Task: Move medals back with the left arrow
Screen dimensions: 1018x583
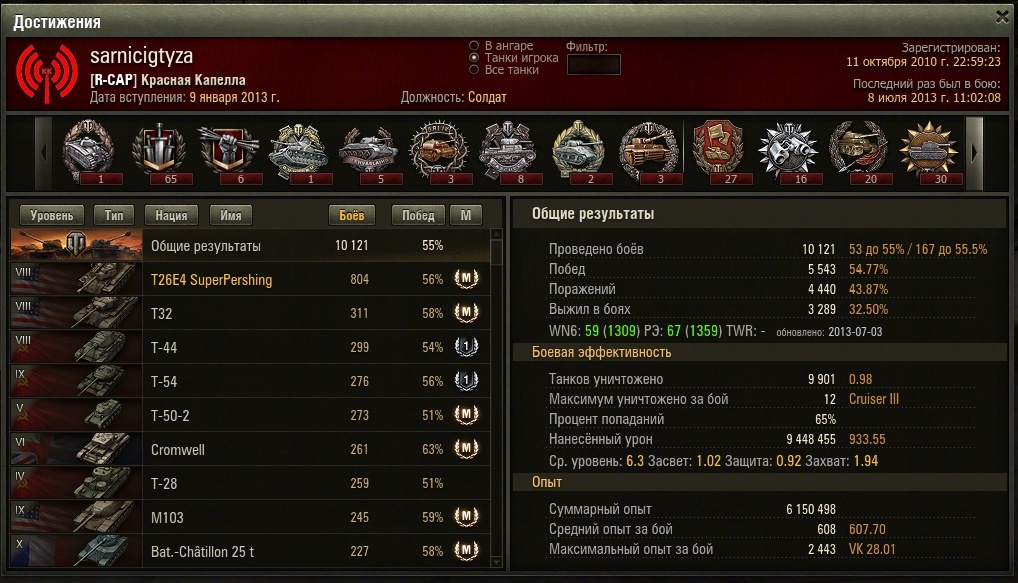Action: (43, 153)
